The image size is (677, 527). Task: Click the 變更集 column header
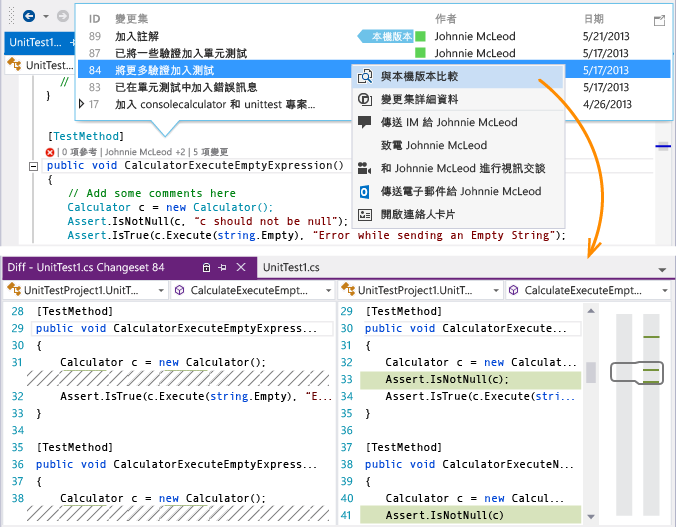[132, 19]
